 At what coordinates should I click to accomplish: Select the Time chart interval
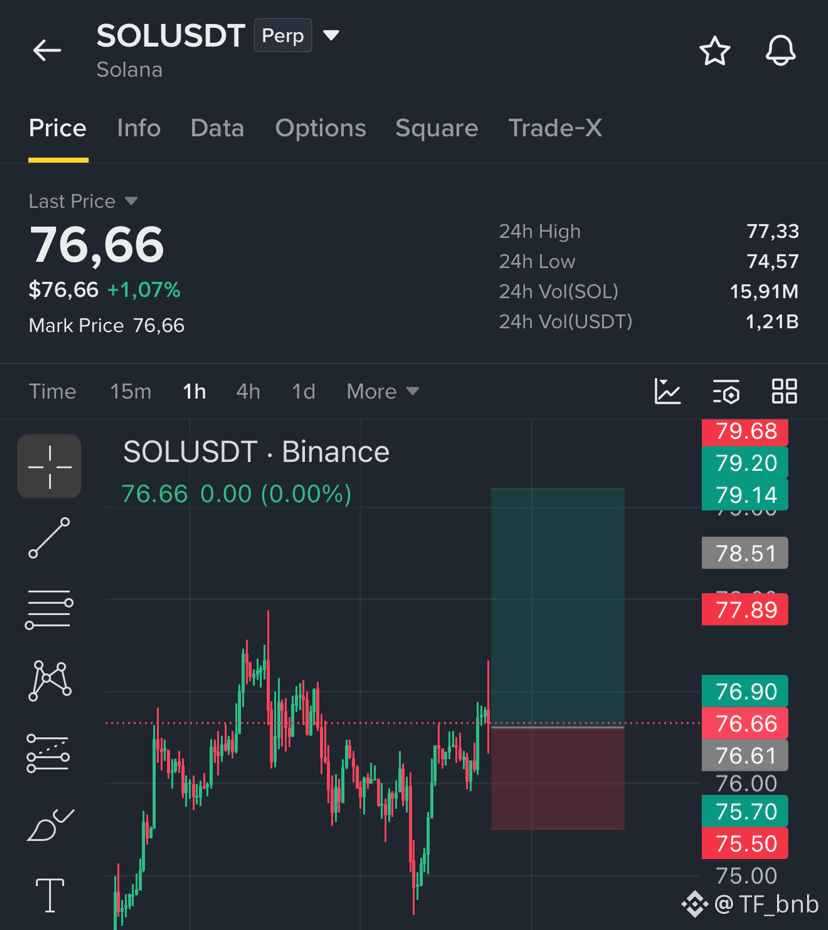52,391
